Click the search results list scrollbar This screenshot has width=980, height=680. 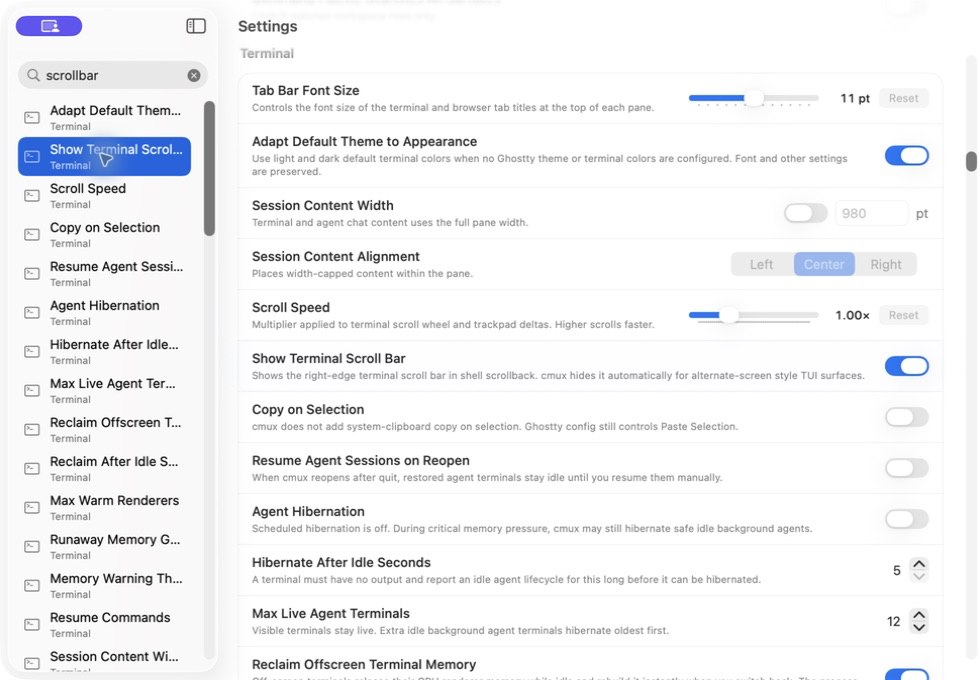coord(209,168)
